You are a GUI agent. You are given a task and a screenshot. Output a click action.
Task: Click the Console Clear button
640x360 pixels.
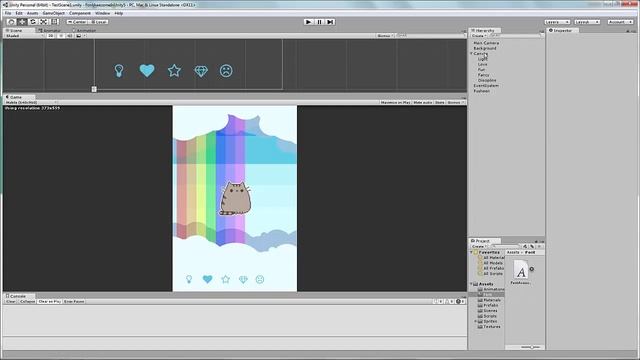(x=11, y=302)
